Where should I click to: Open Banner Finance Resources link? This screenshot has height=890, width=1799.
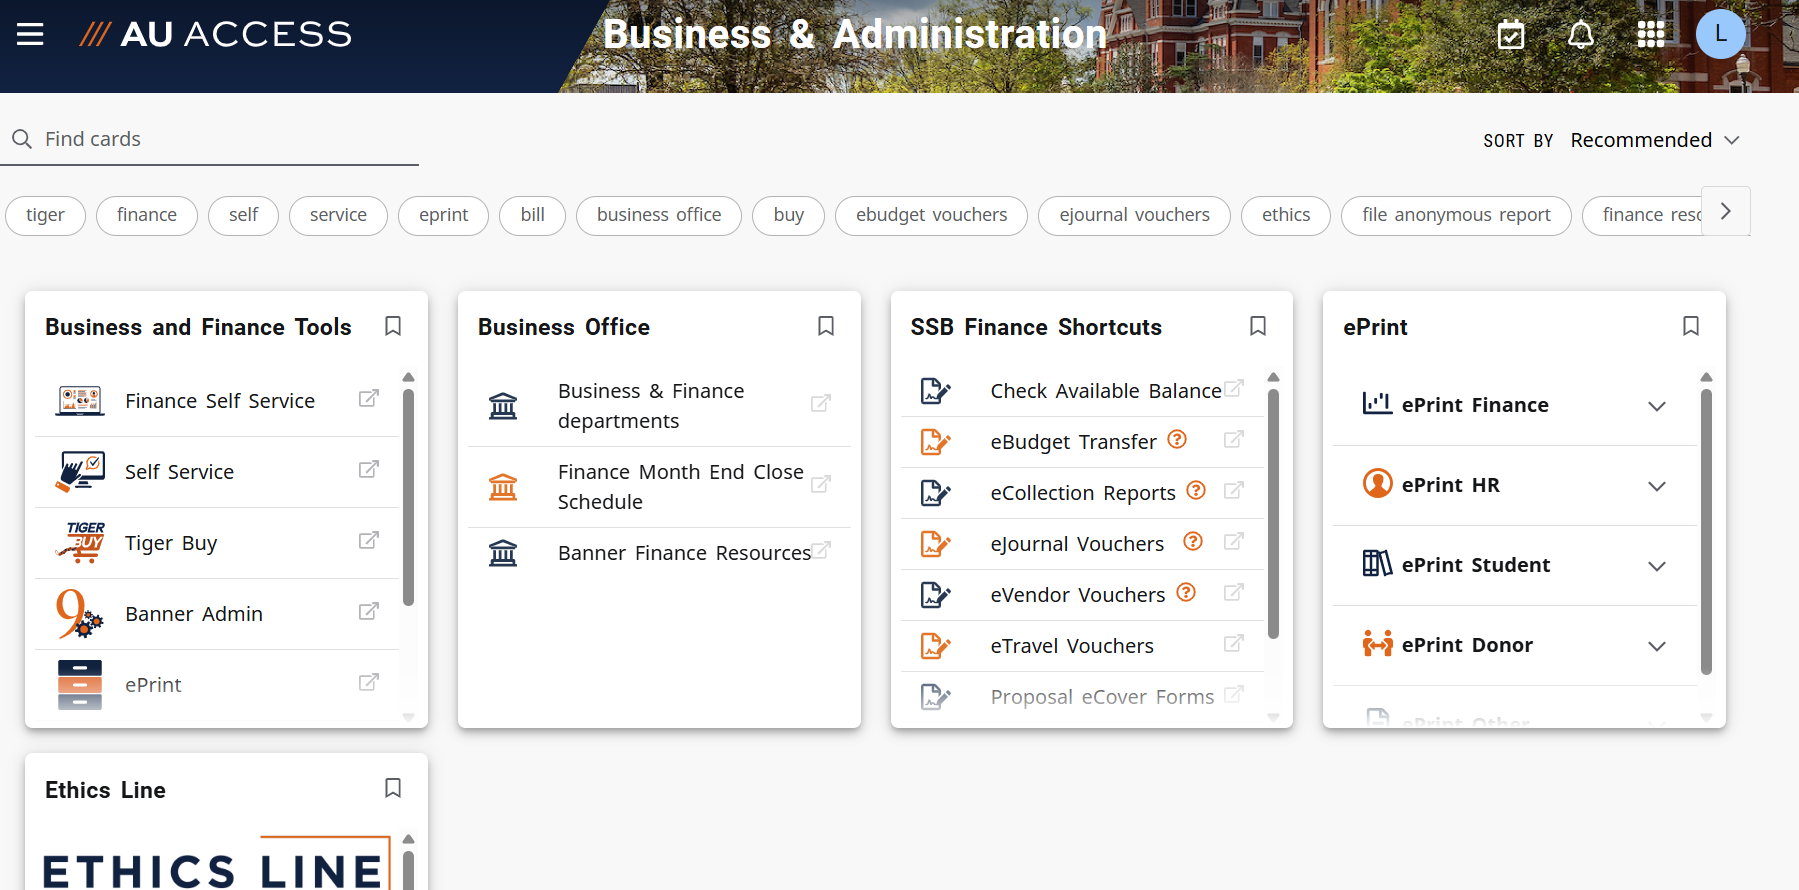tap(684, 553)
